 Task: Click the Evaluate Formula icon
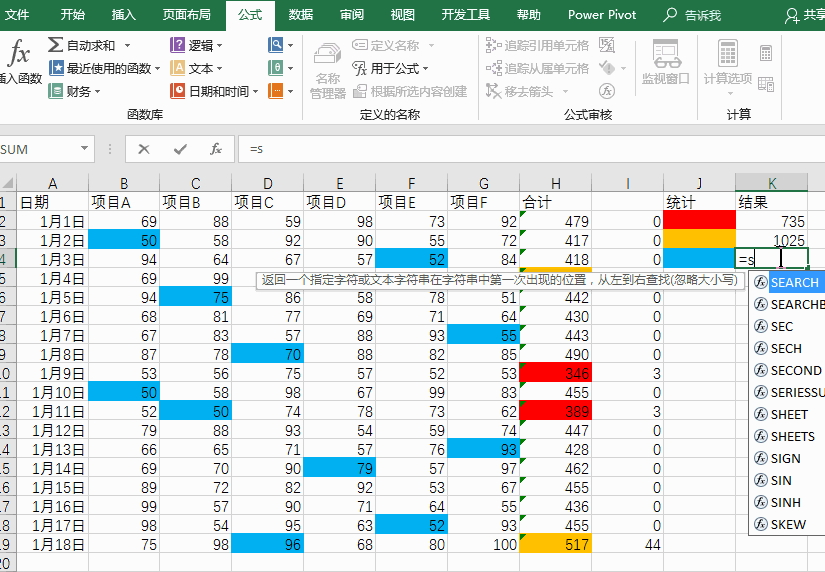coord(607,91)
